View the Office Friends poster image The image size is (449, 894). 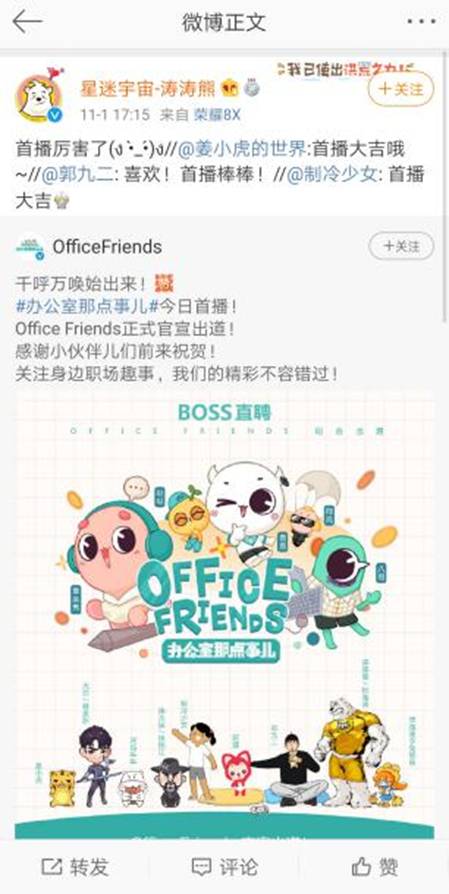click(x=224, y=615)
